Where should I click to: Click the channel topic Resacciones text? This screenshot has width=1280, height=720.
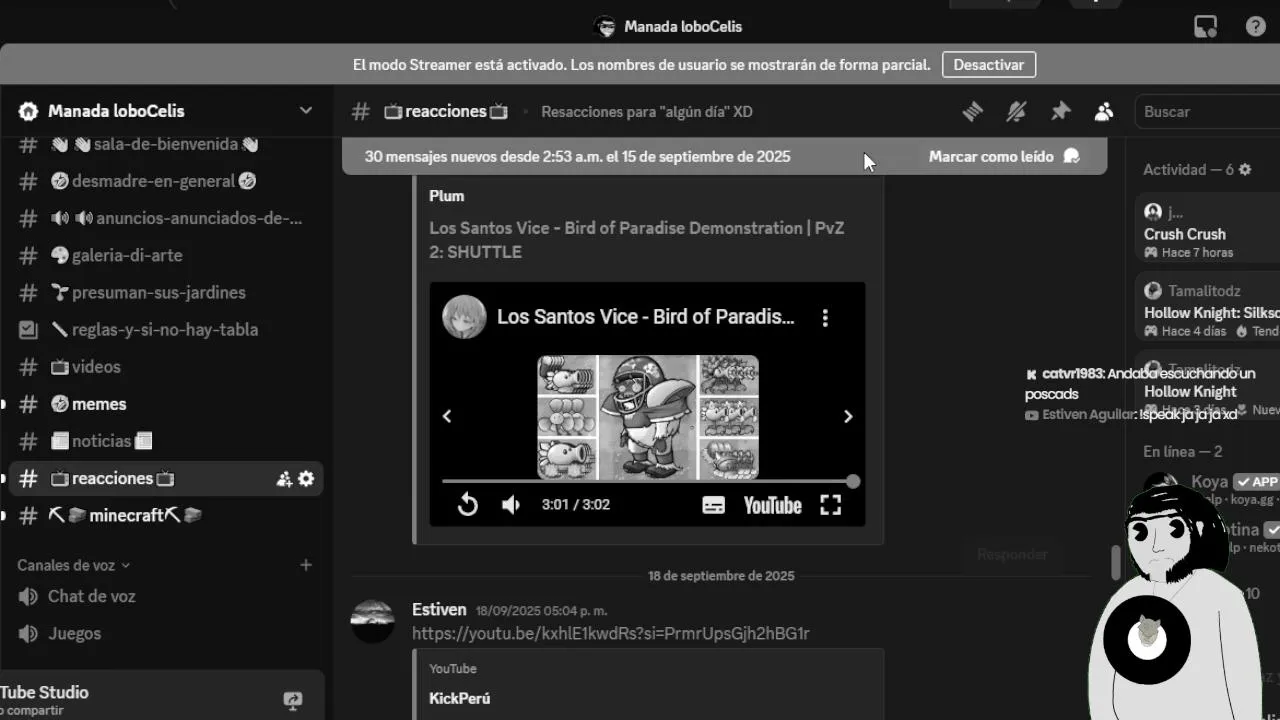point(647,112)
